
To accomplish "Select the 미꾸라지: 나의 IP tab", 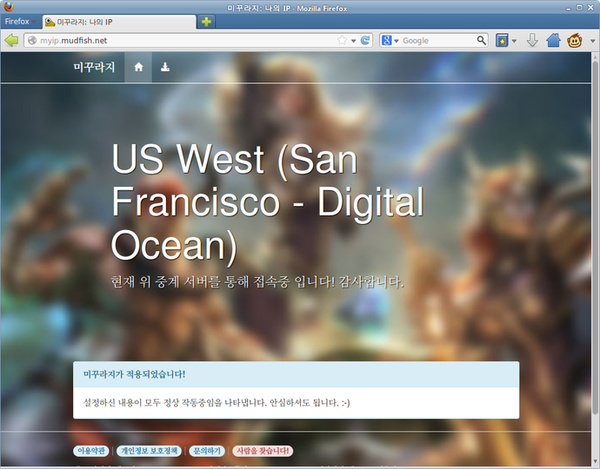I will point(119,22).
